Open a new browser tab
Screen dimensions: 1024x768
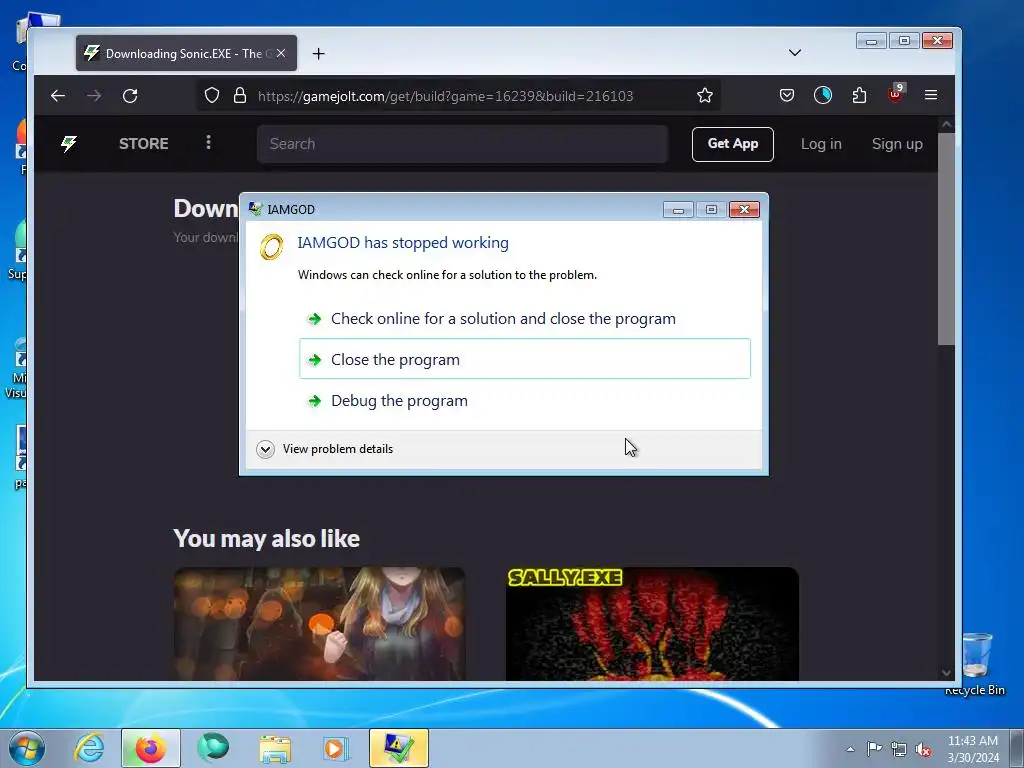[x=319, y=54]
